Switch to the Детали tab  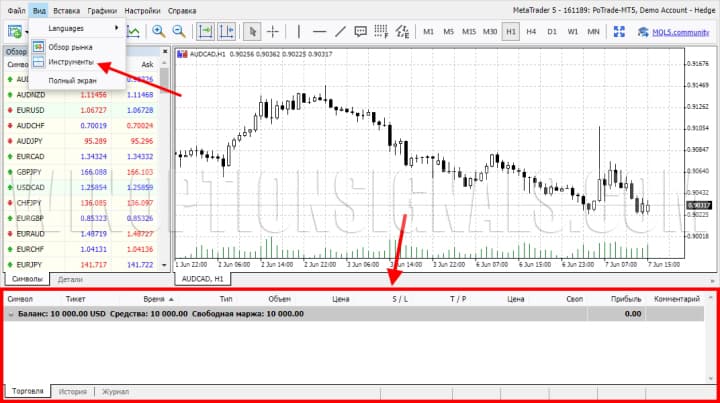point(70,279)
